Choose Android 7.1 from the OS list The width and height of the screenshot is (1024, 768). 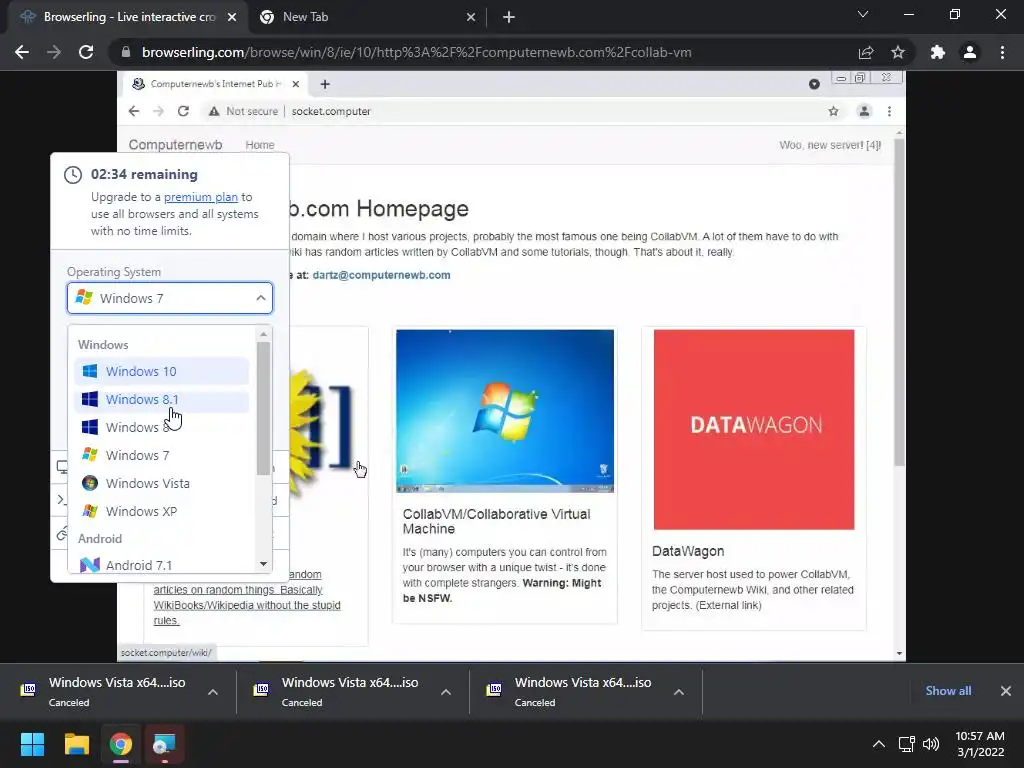(161, 565)
